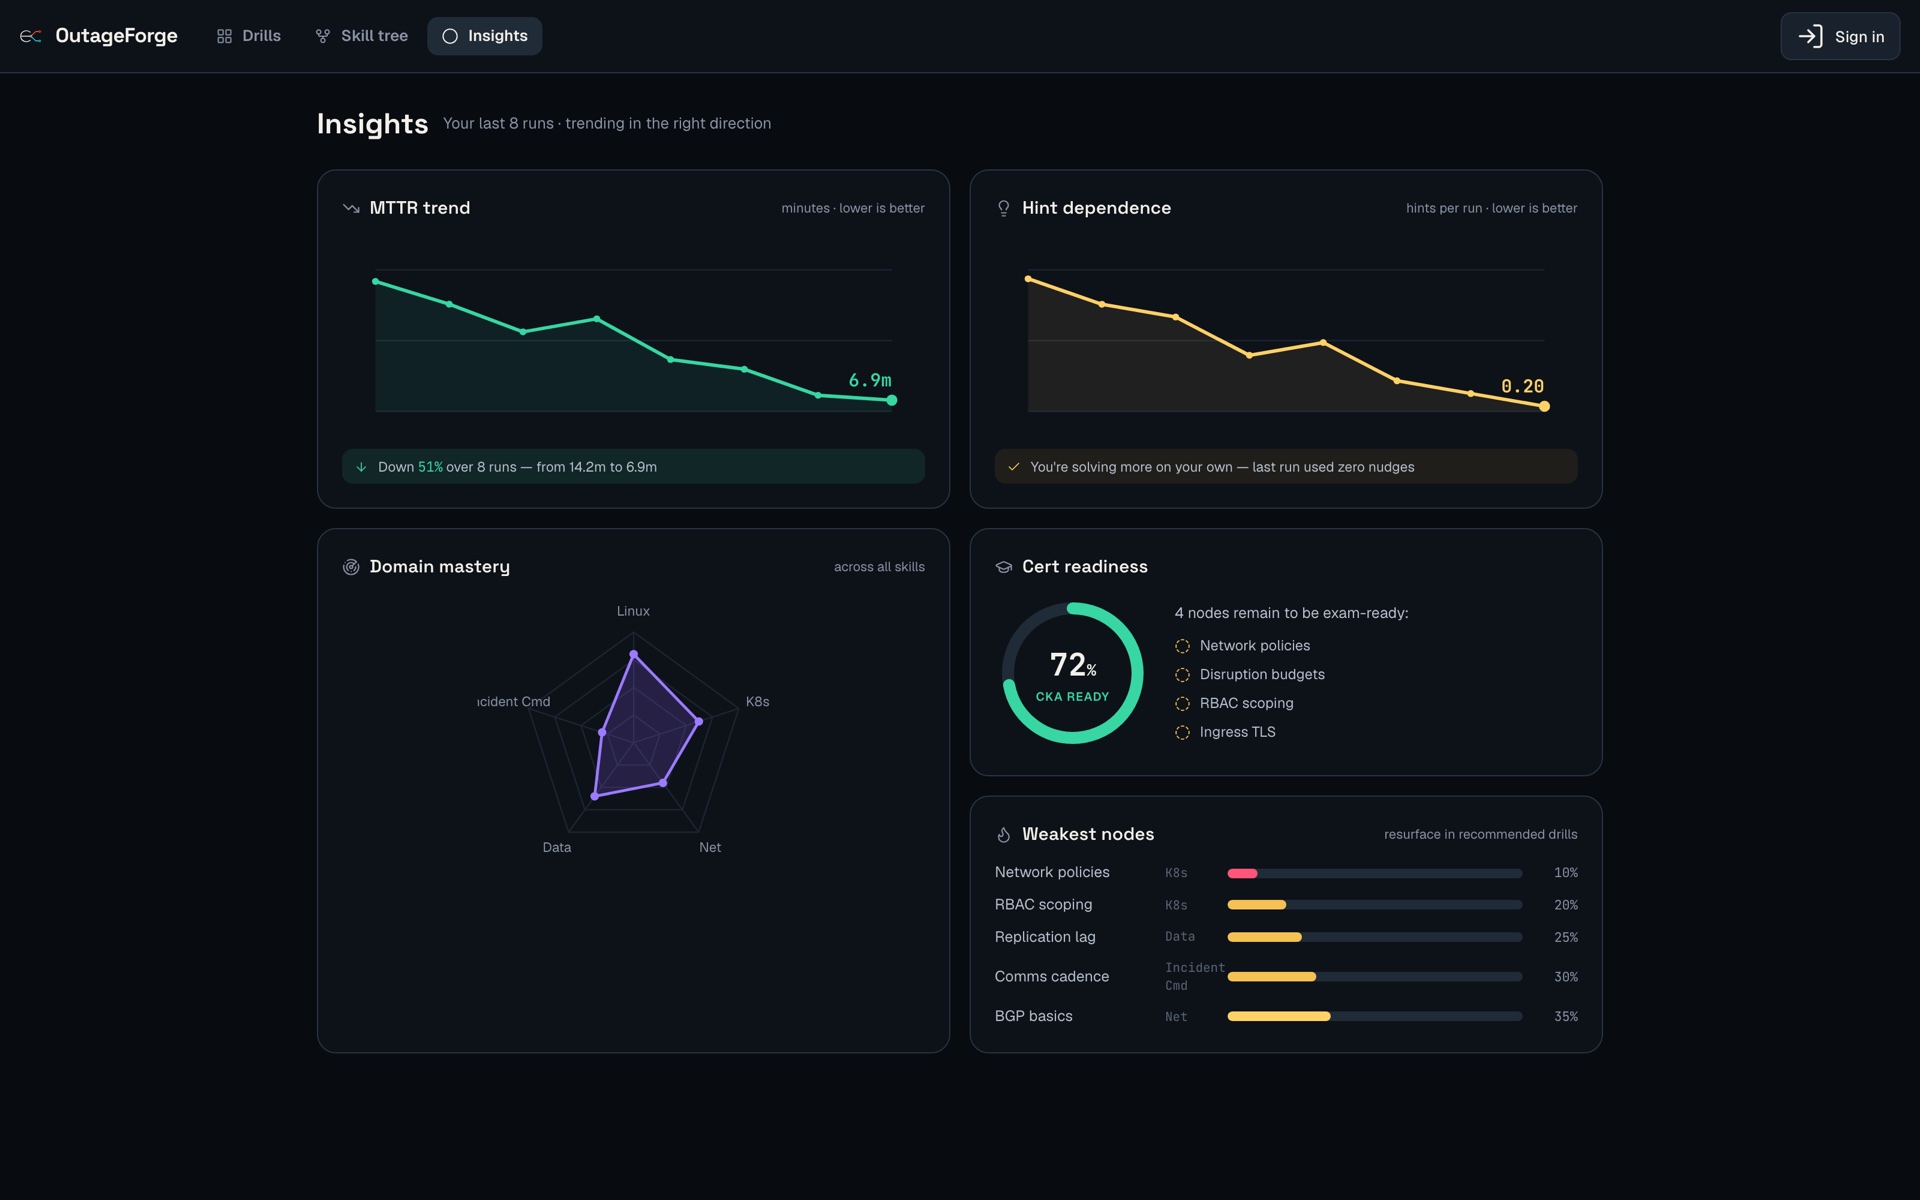Viewport: 1920px width, 1200px height.
Task: Click RBAC scoping in Weakest nodes
Action: coord(1043,905)
